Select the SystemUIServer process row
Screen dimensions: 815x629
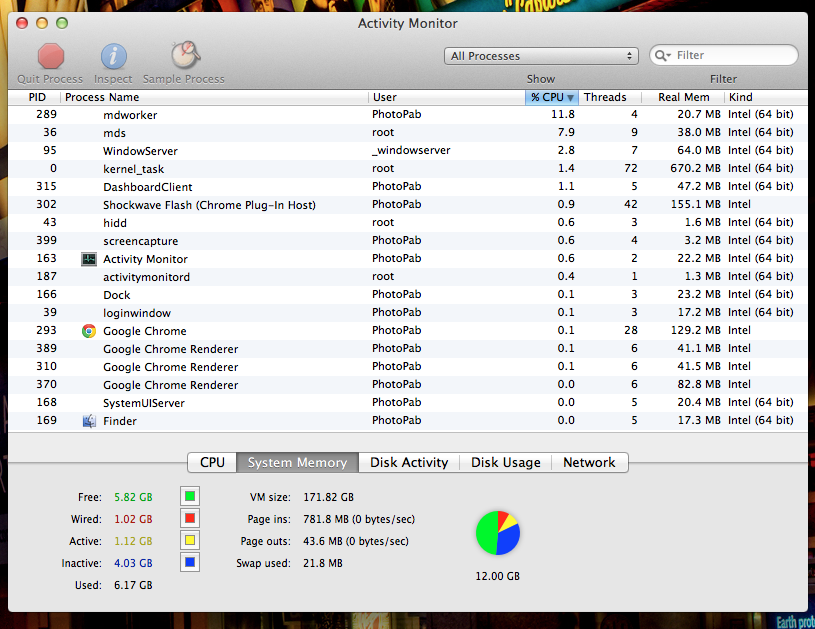408,403
